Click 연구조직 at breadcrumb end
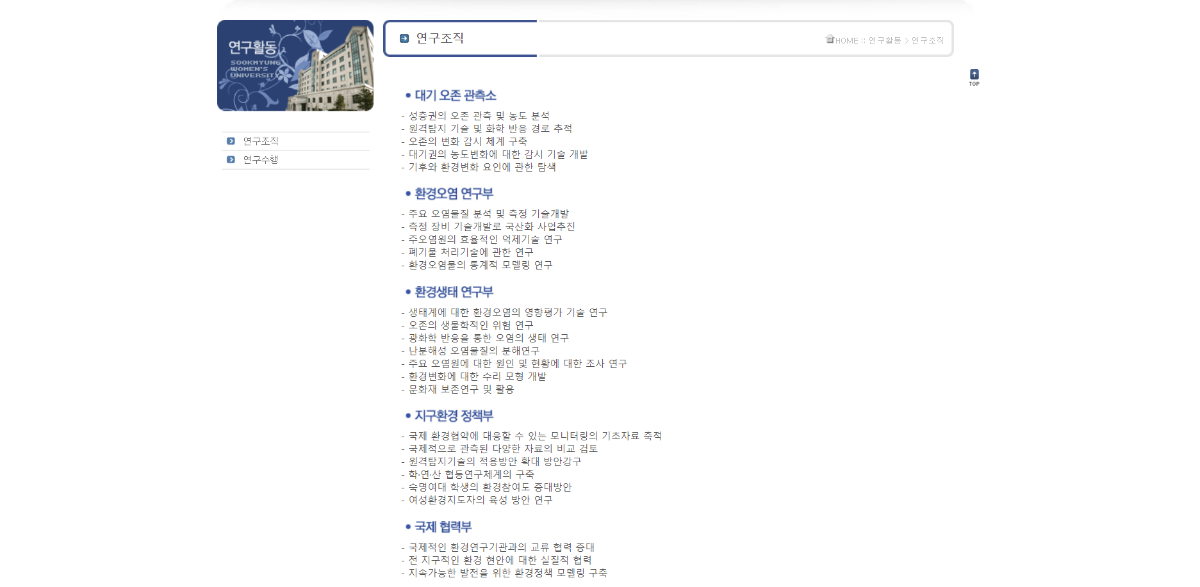Viewport: 1200px width, 587px height. click(x=927, y=41)
